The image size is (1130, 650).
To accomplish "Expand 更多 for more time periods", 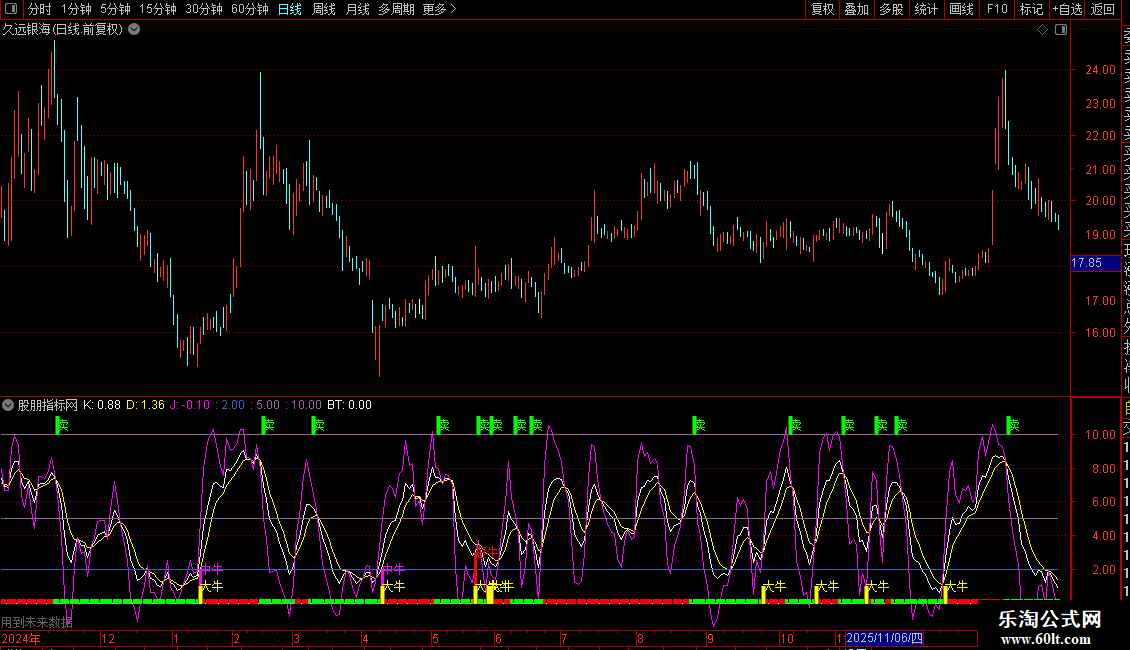I will click(x=439, y=9).
